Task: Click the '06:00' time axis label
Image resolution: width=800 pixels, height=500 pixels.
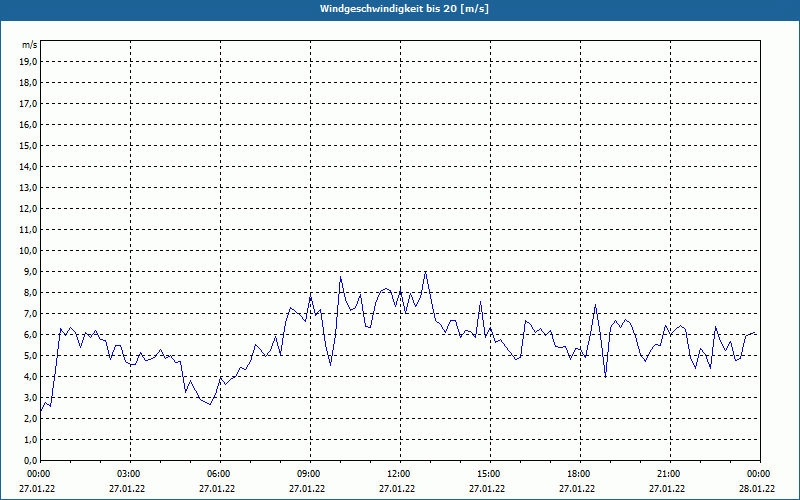Action: (220, 474)
